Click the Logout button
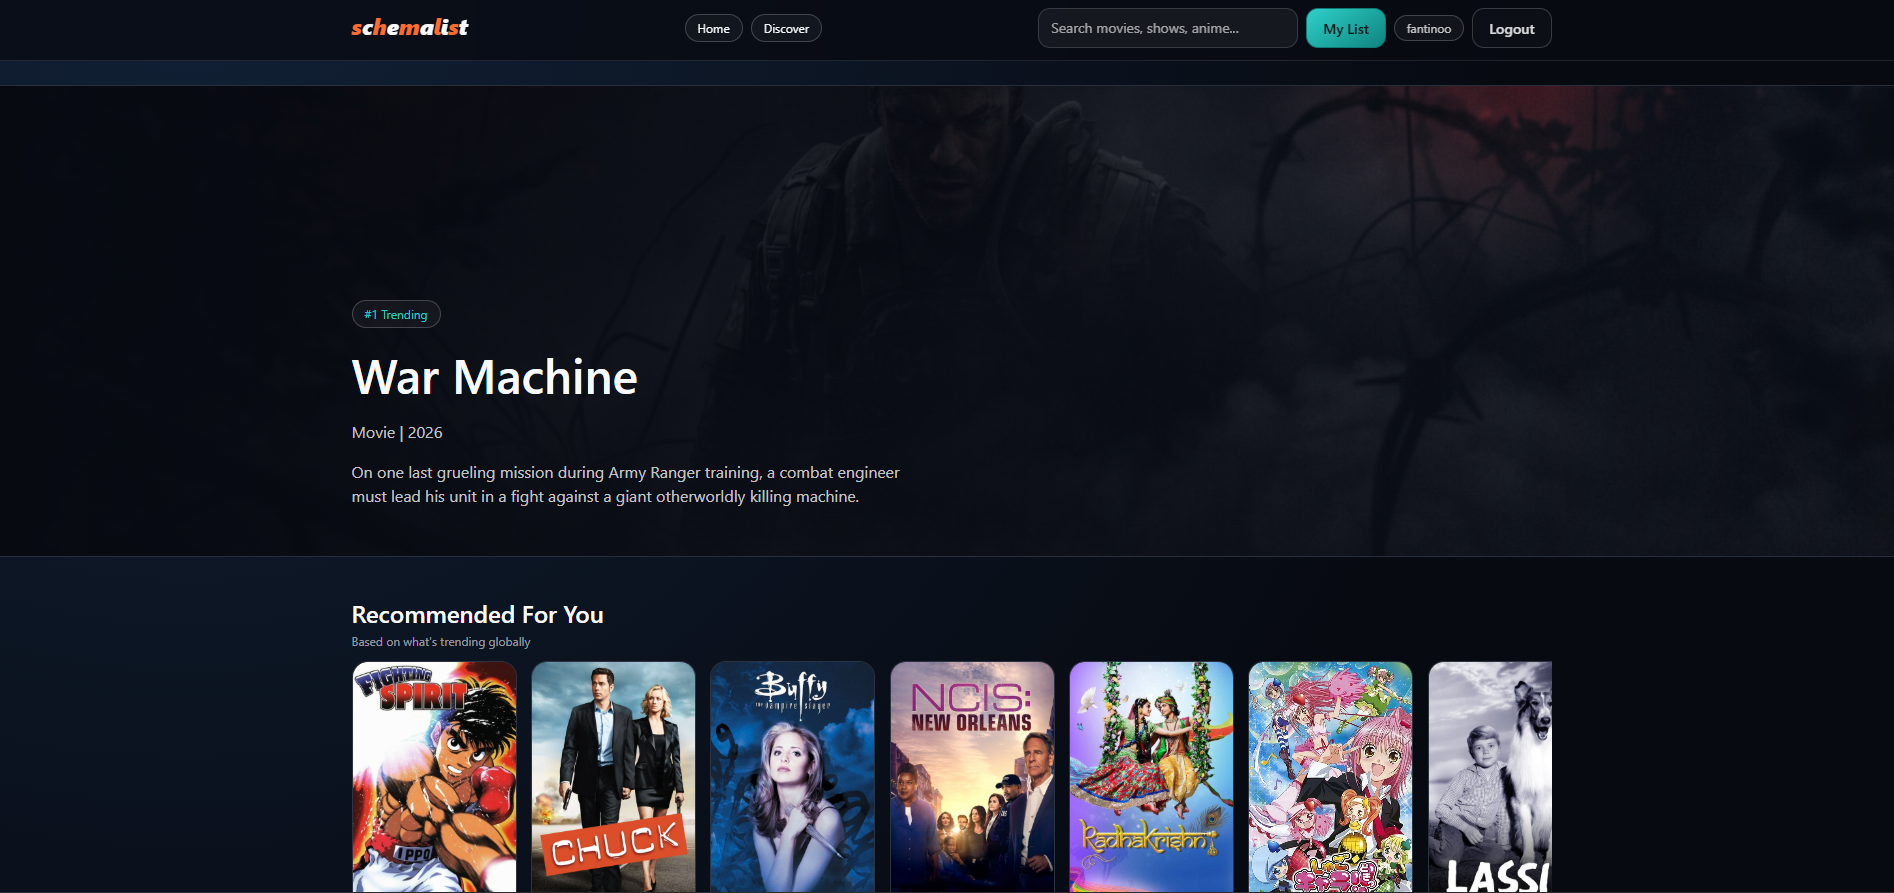This screenshot has height=893, width=1894. click(1511, 28)
